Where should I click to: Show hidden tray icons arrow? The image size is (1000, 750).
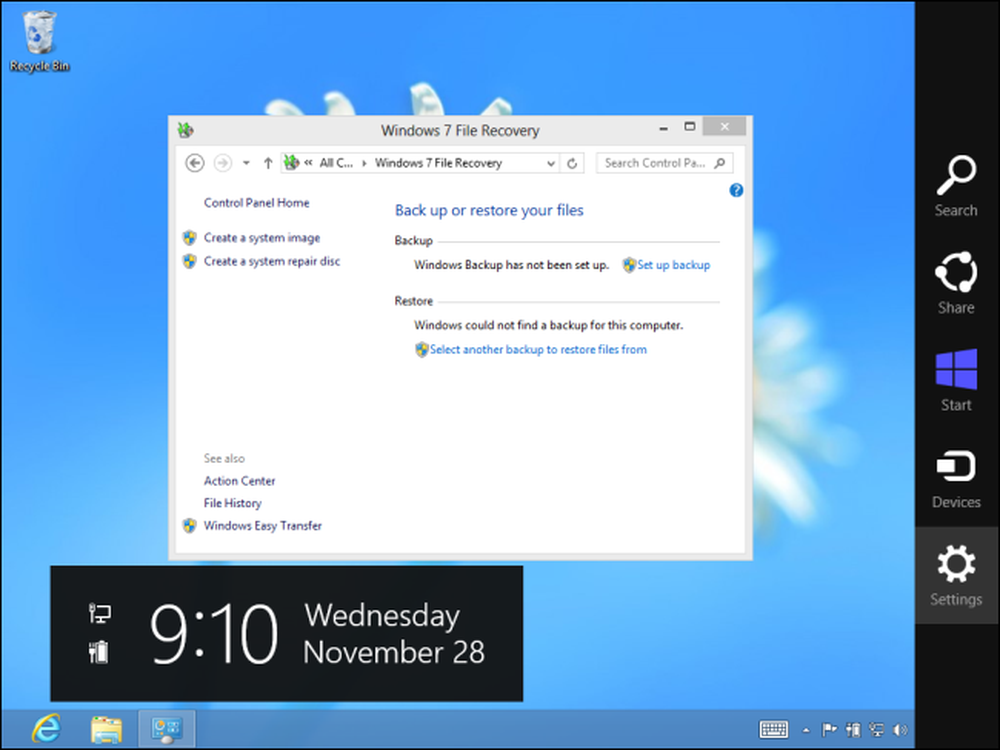click(x=806, y=730)
